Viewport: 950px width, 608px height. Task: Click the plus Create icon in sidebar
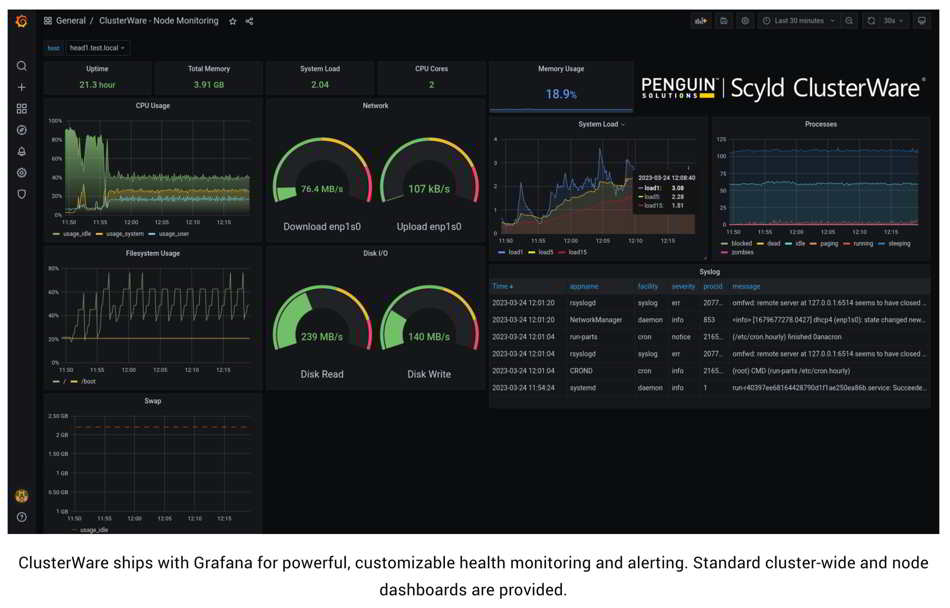click(21, 88)
